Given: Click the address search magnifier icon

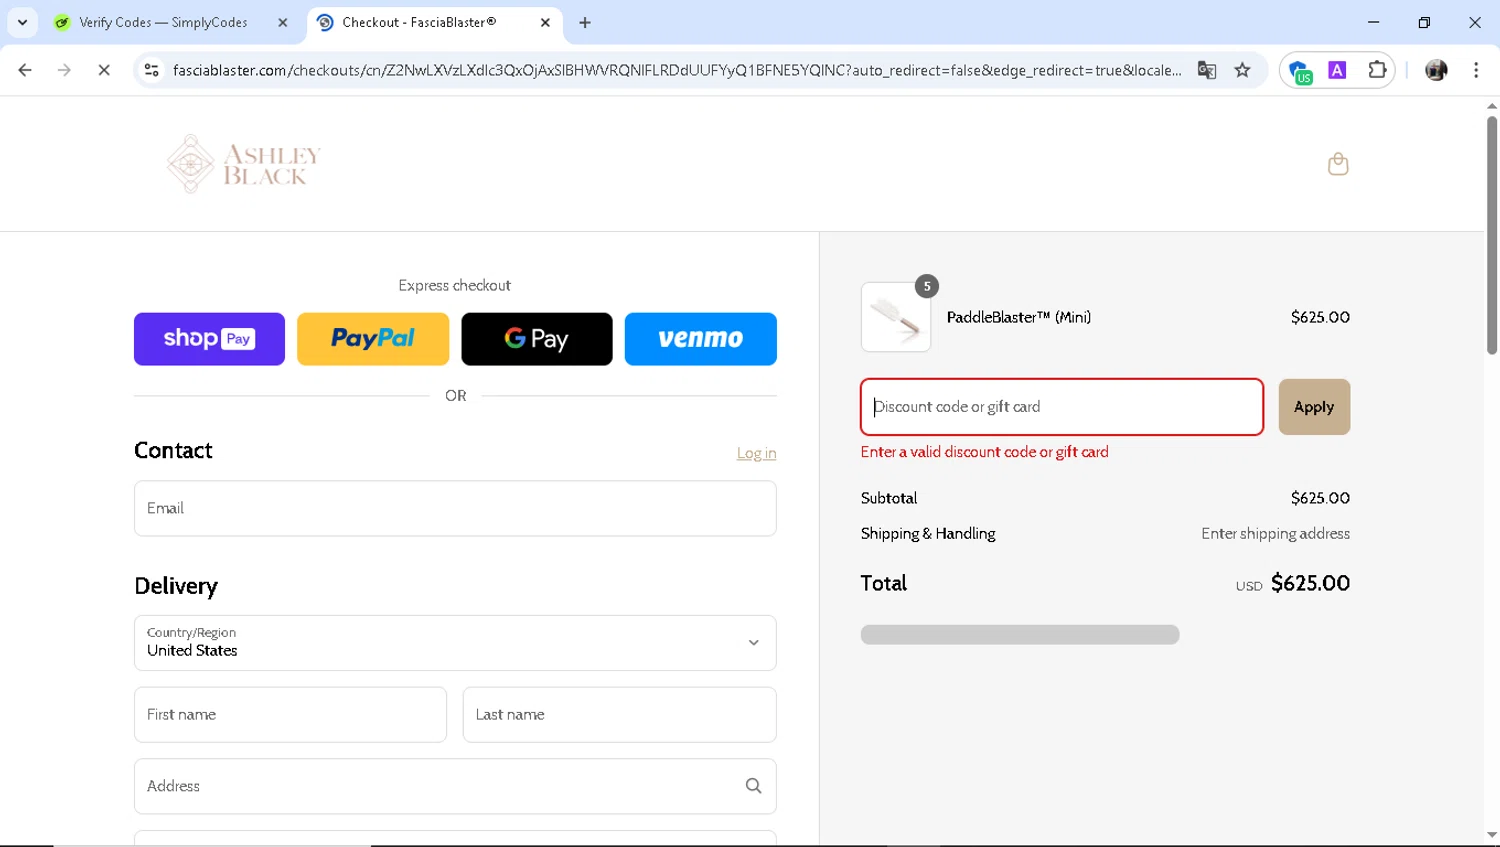Looking at the screenshot, I should click(x=753, y=786).
